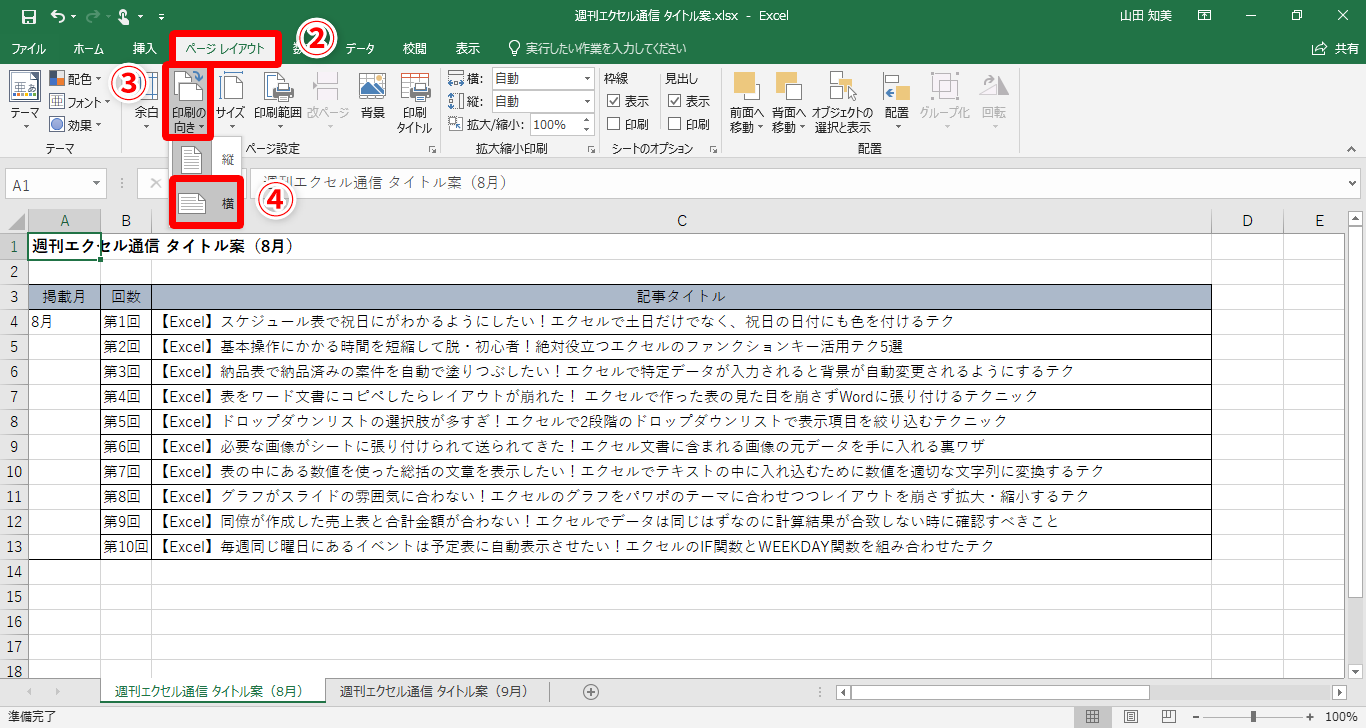The width and height of the screenshot is (1366, 728).
Task: Switch to Normal view in status bar
Action: tap(1093, 717)
